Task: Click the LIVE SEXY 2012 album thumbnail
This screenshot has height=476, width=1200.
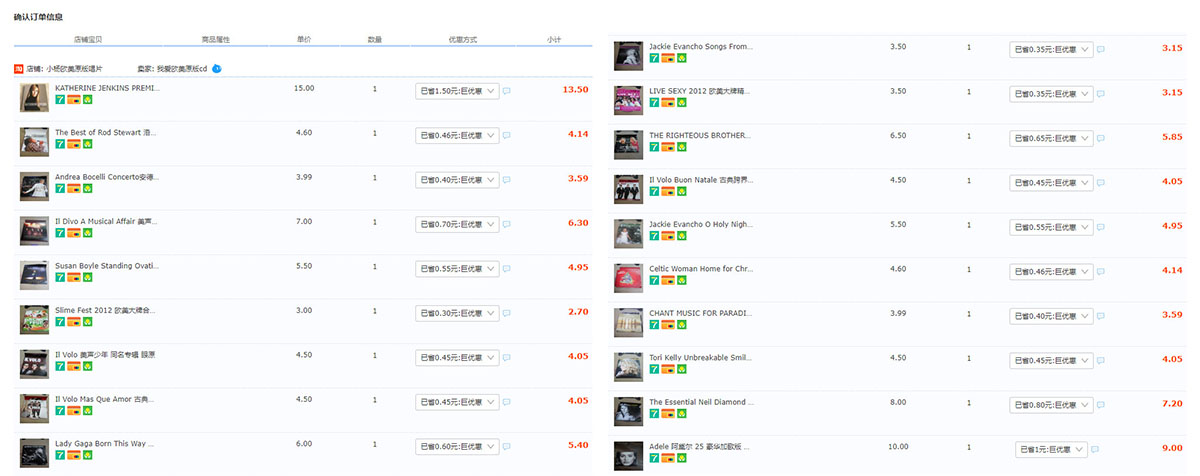Action: tap(628, 100)
